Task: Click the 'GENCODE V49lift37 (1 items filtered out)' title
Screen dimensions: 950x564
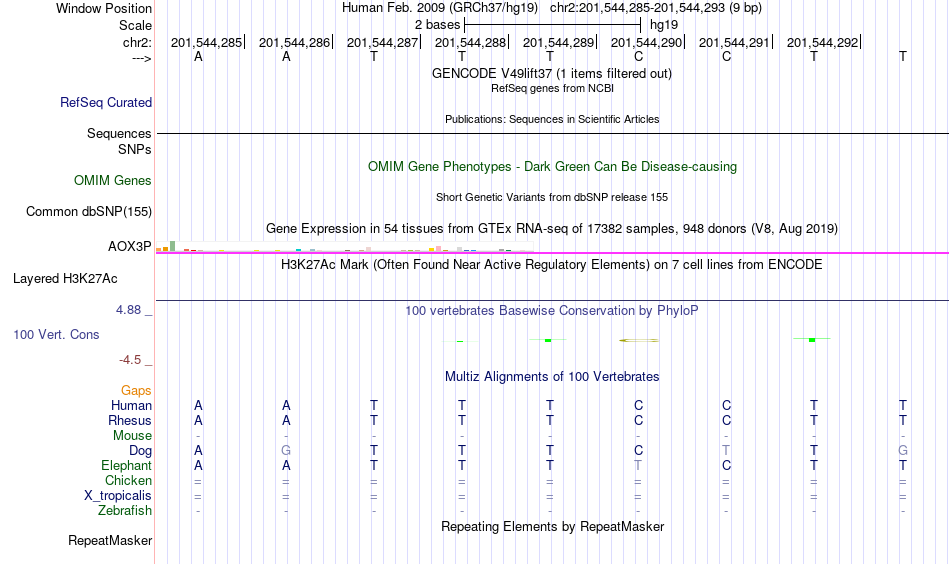Action: 552,73
